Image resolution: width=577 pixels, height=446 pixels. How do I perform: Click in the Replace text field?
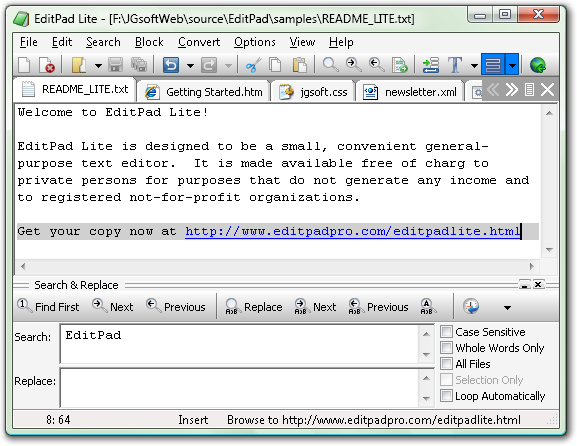[x=239, y=387]
